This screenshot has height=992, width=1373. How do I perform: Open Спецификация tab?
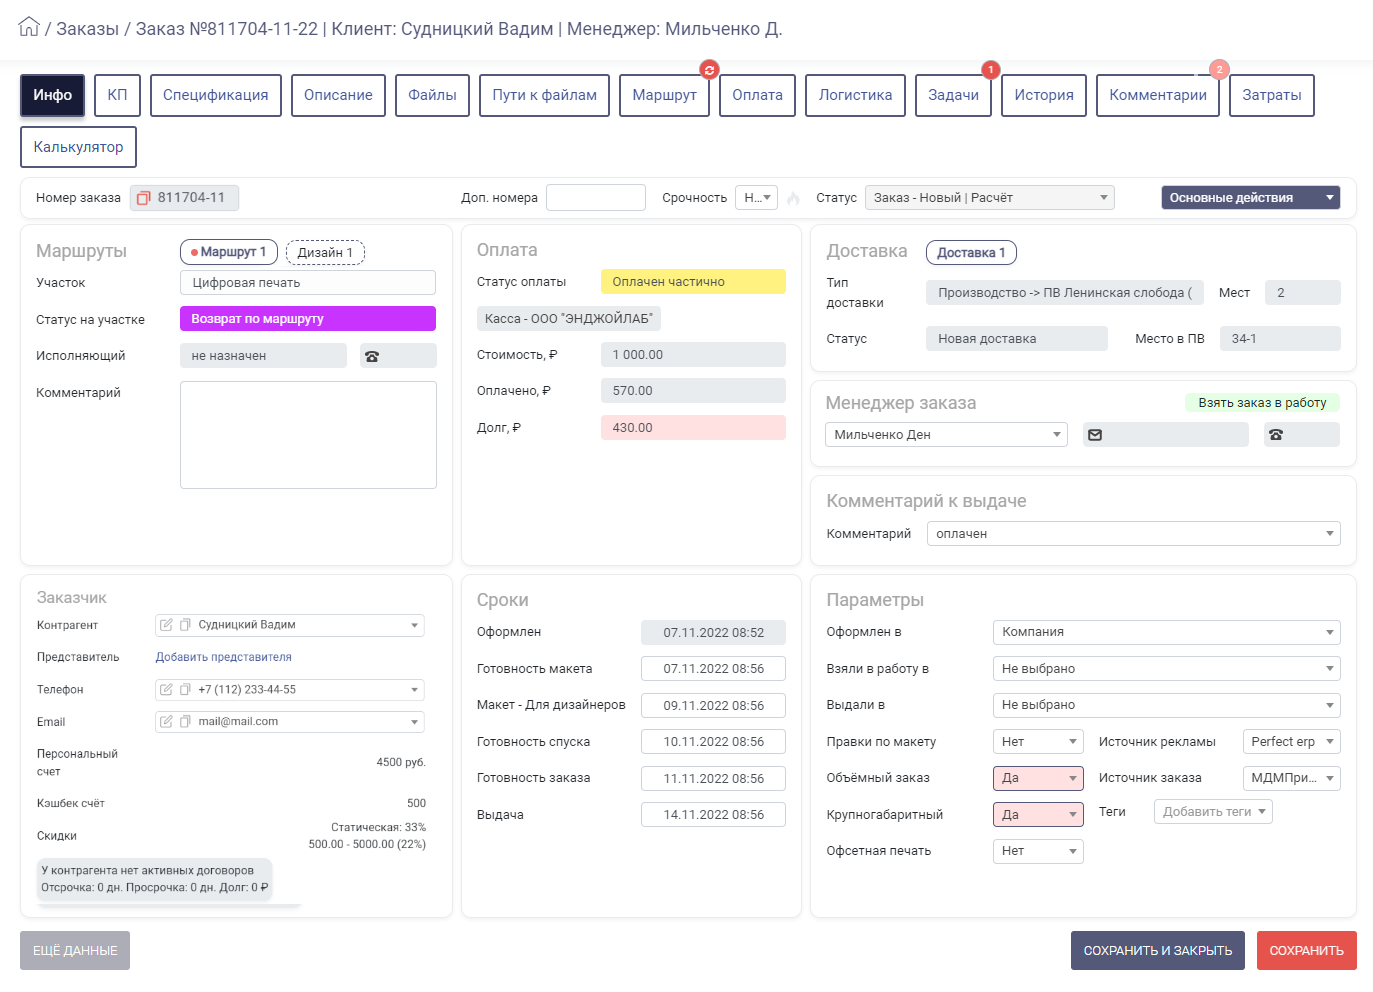point(215,95)
